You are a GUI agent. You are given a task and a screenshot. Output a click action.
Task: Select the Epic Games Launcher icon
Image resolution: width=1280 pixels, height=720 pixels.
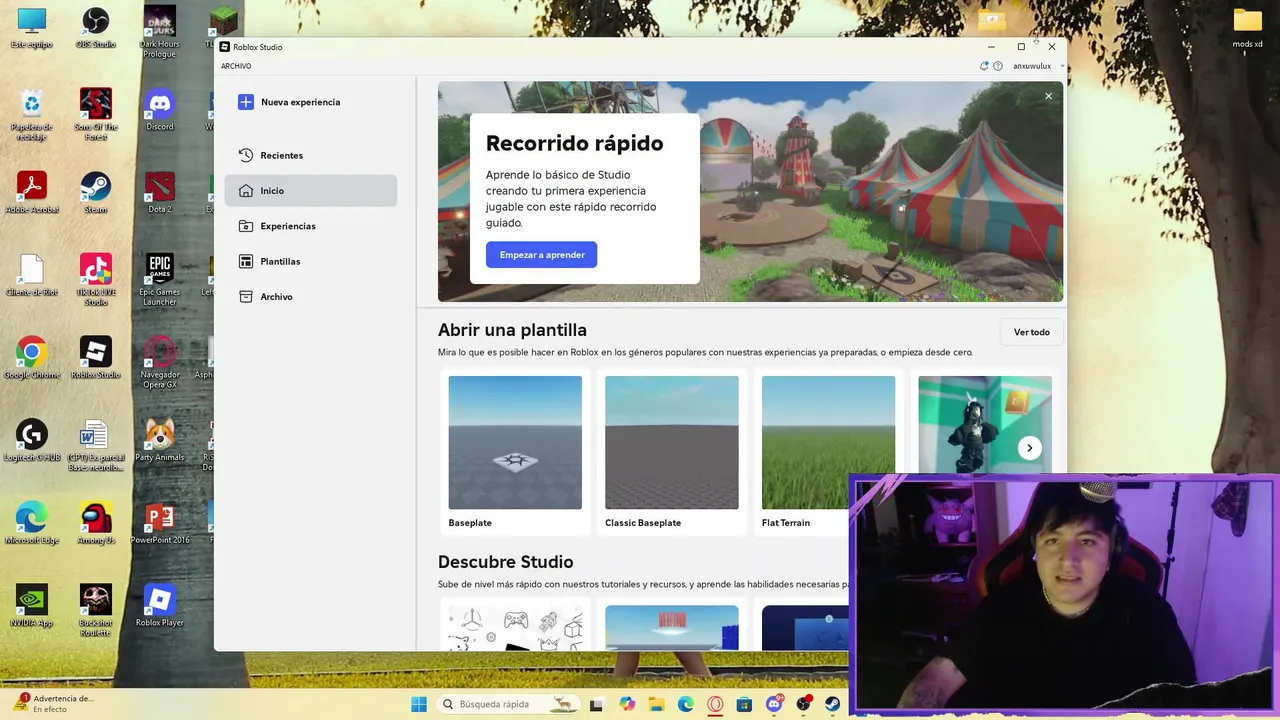[160, 280]
